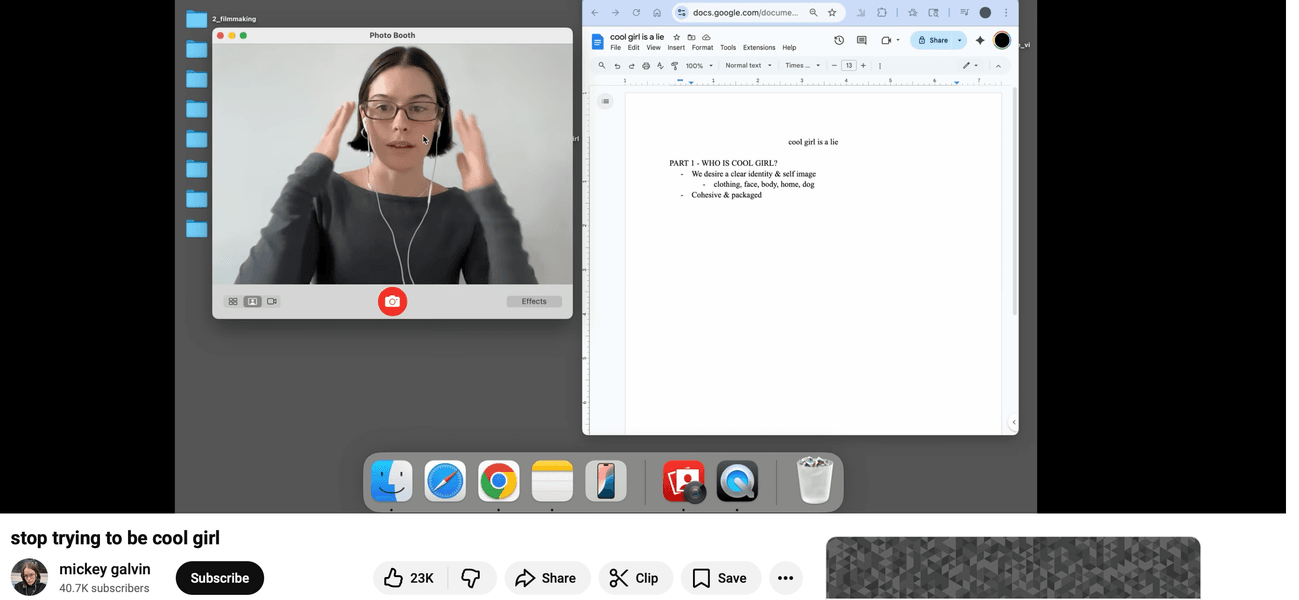1299x600 pixels.
Task: Open the Normal text style dropdown
Action: (748, 66)
